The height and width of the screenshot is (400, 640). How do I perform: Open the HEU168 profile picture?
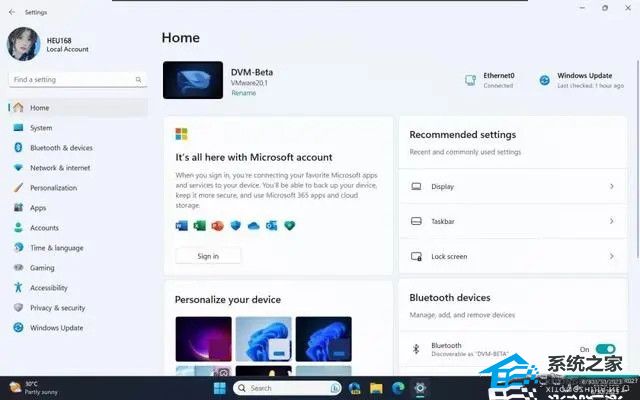click(x=24, y=44)
